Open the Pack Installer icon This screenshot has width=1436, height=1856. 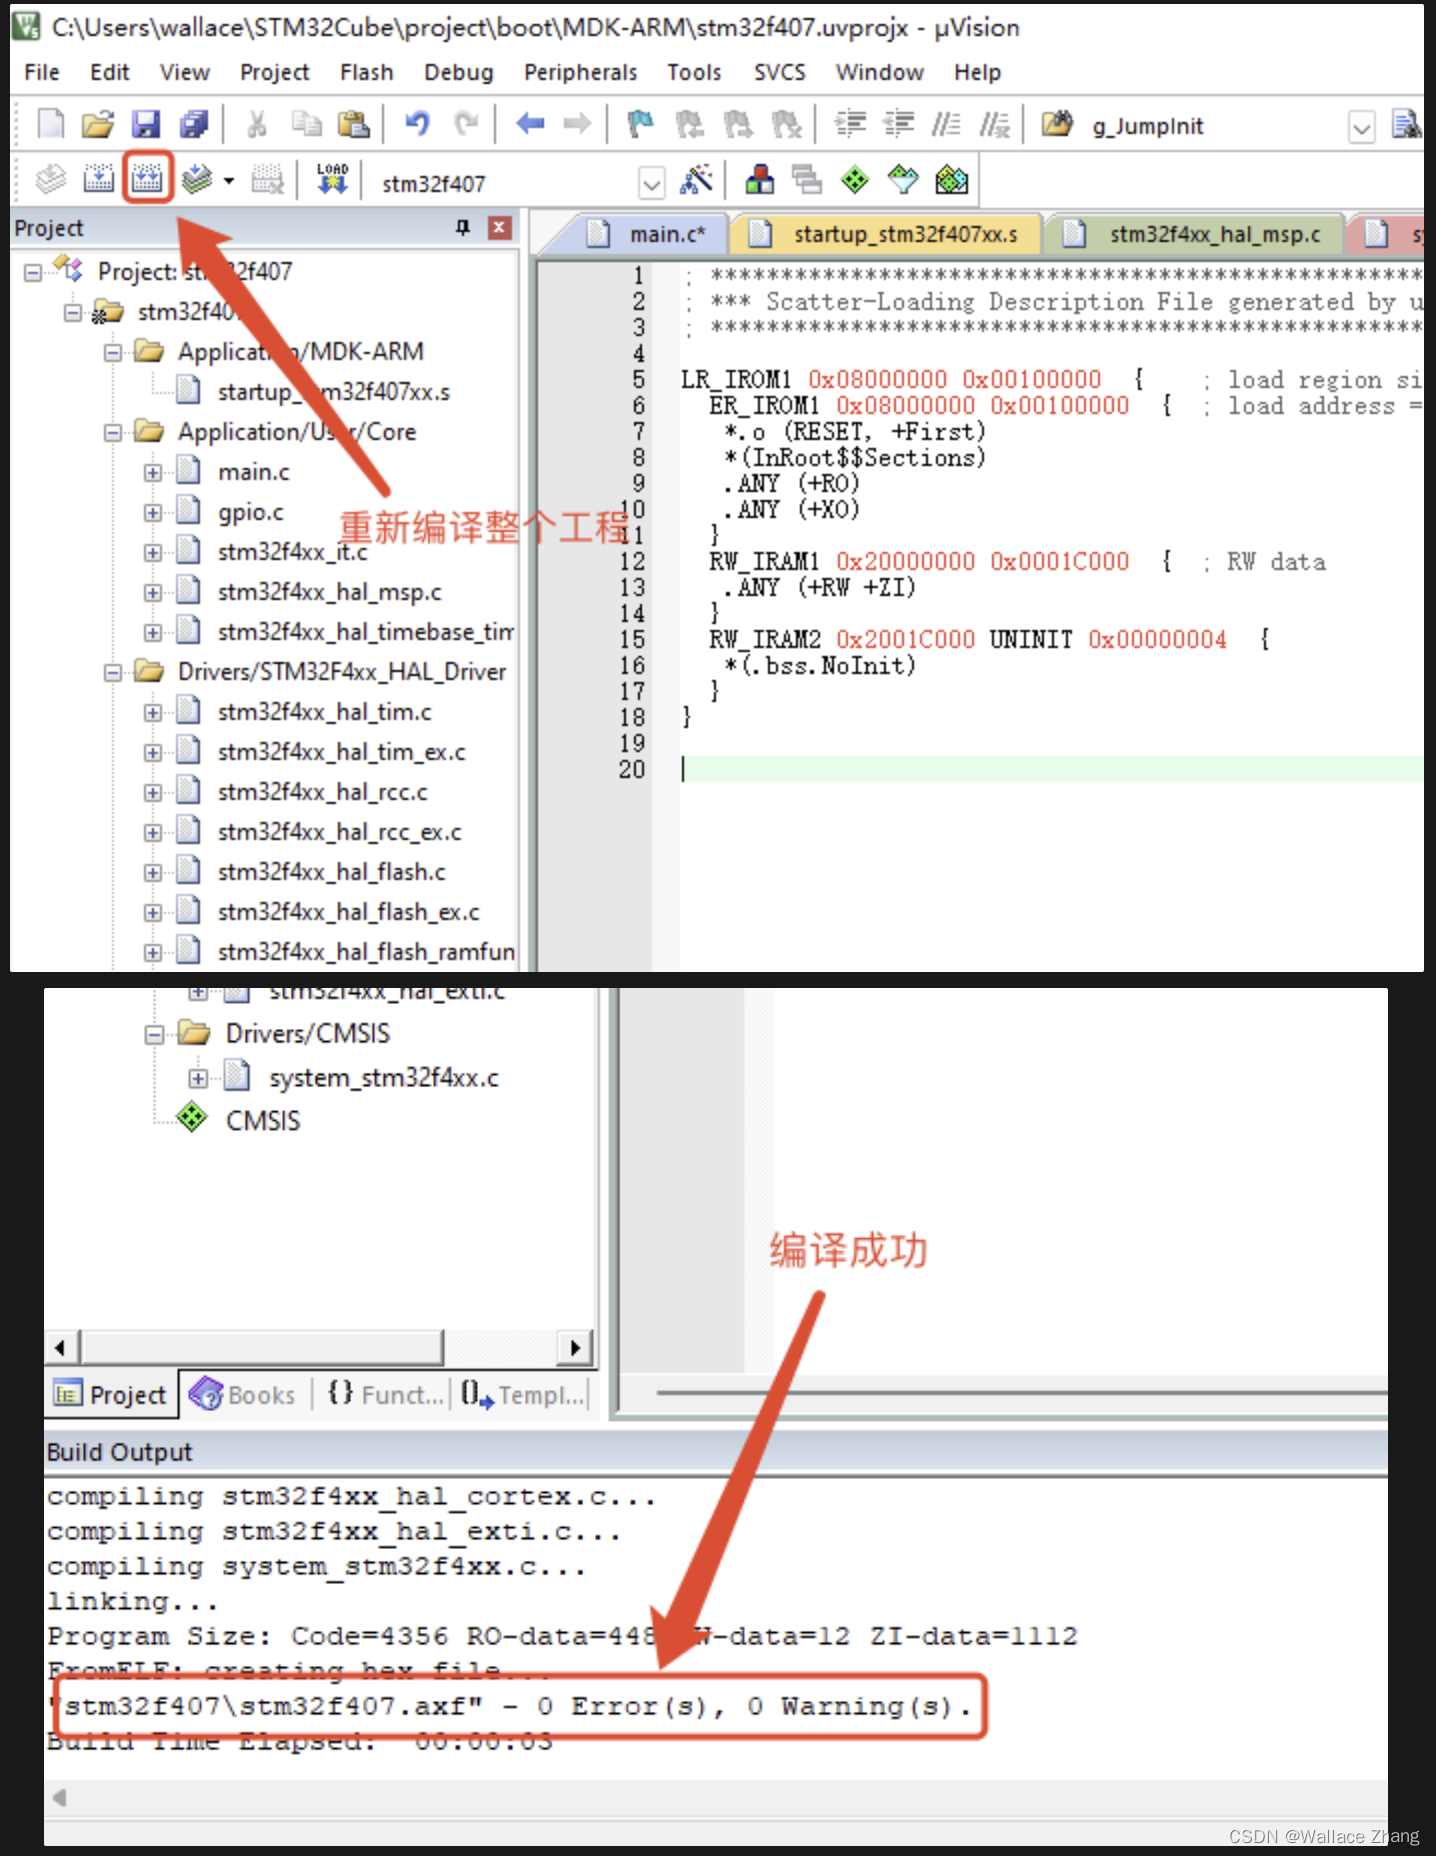point(951,180)
